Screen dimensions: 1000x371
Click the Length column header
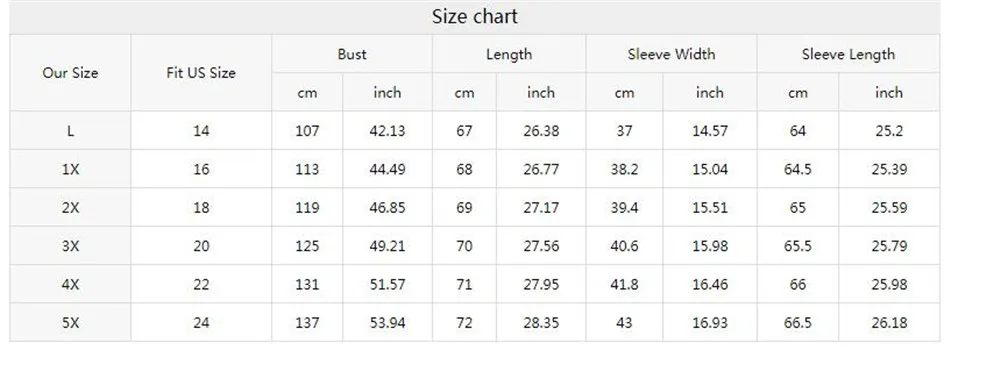point(509,54)
